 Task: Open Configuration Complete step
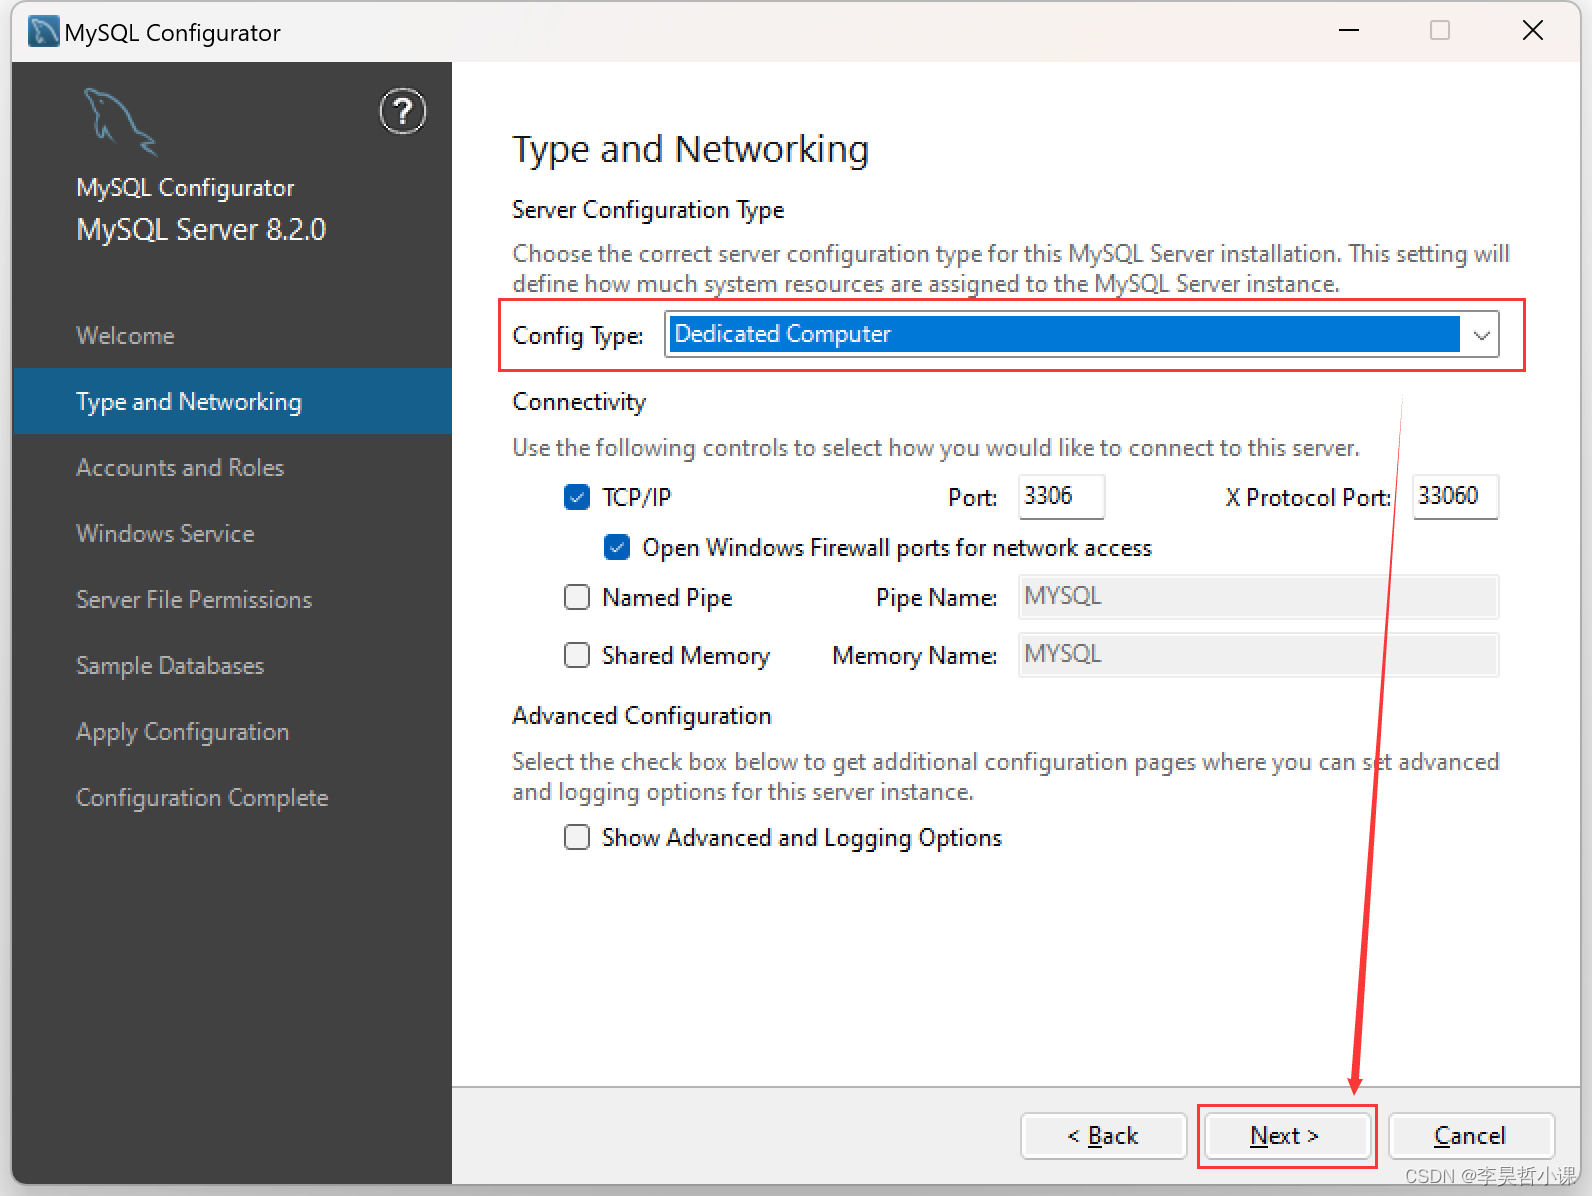[x=202, y=798]
